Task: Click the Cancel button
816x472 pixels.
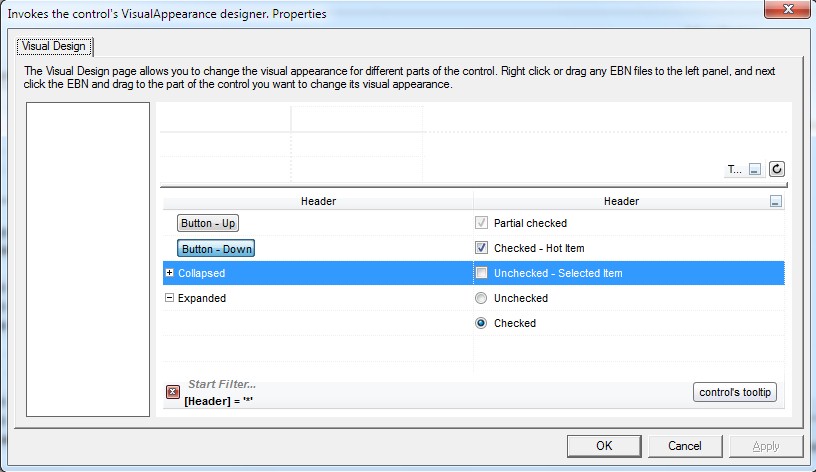Action: pos(685,445)
